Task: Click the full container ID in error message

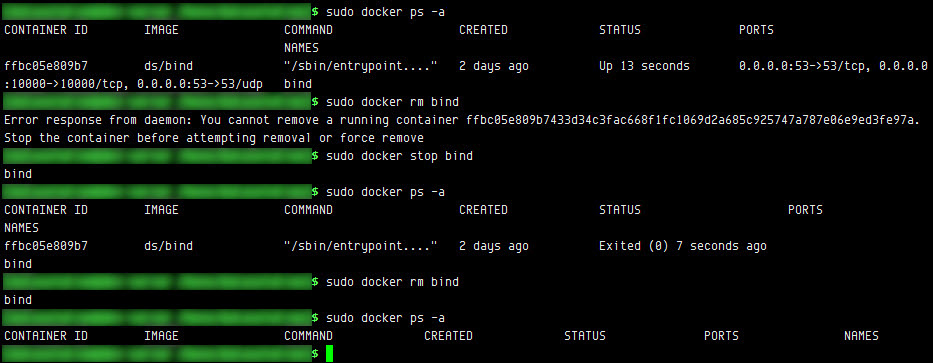Action: (688, 120)
